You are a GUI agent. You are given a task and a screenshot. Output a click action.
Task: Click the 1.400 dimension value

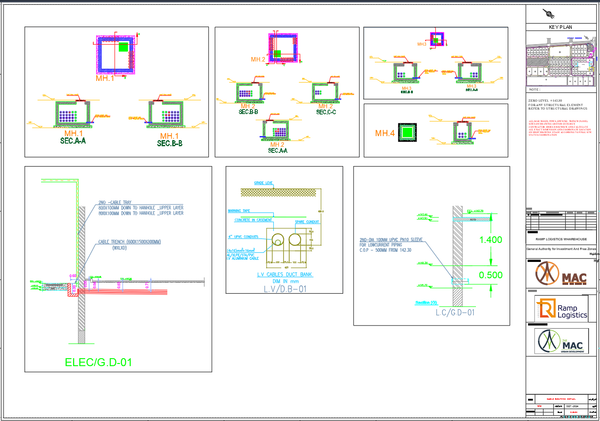tap(491, 240)
